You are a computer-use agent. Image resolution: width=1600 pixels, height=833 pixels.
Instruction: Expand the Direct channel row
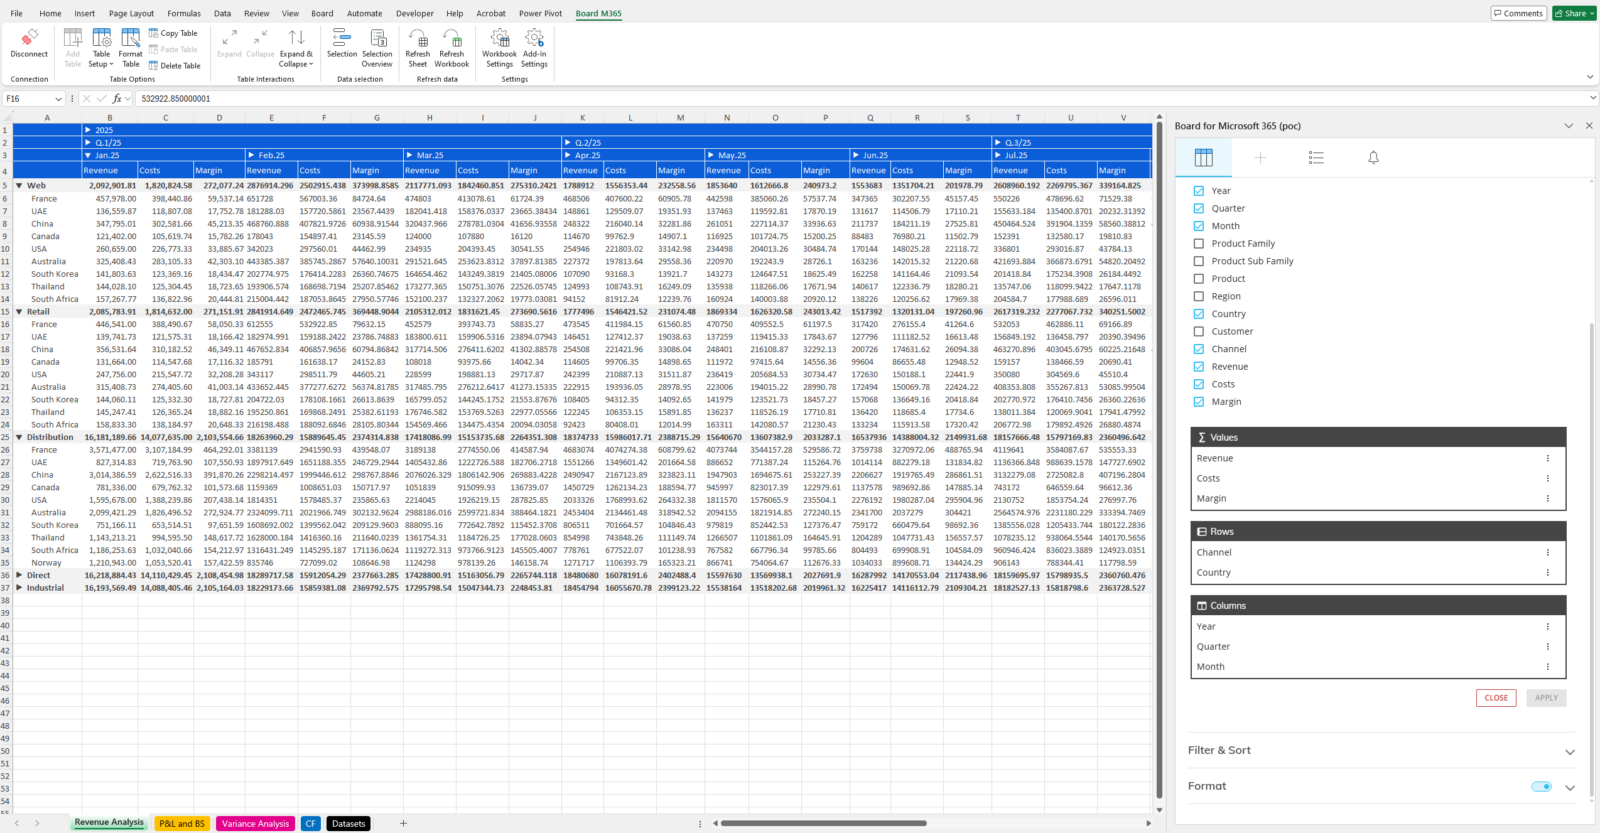click(19, 575)
